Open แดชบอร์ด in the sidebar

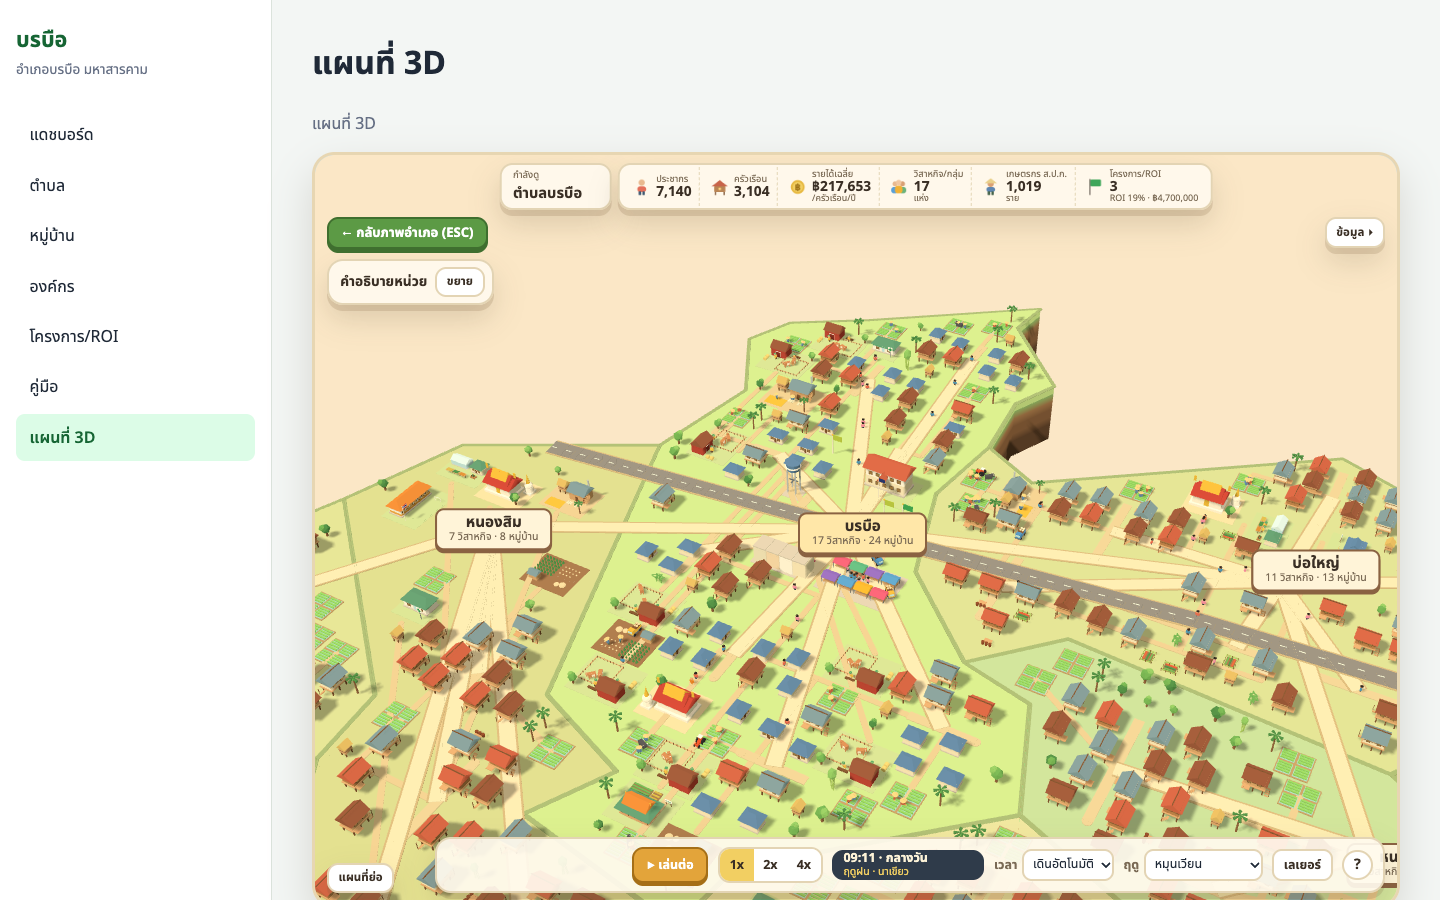tap(136, 135)
